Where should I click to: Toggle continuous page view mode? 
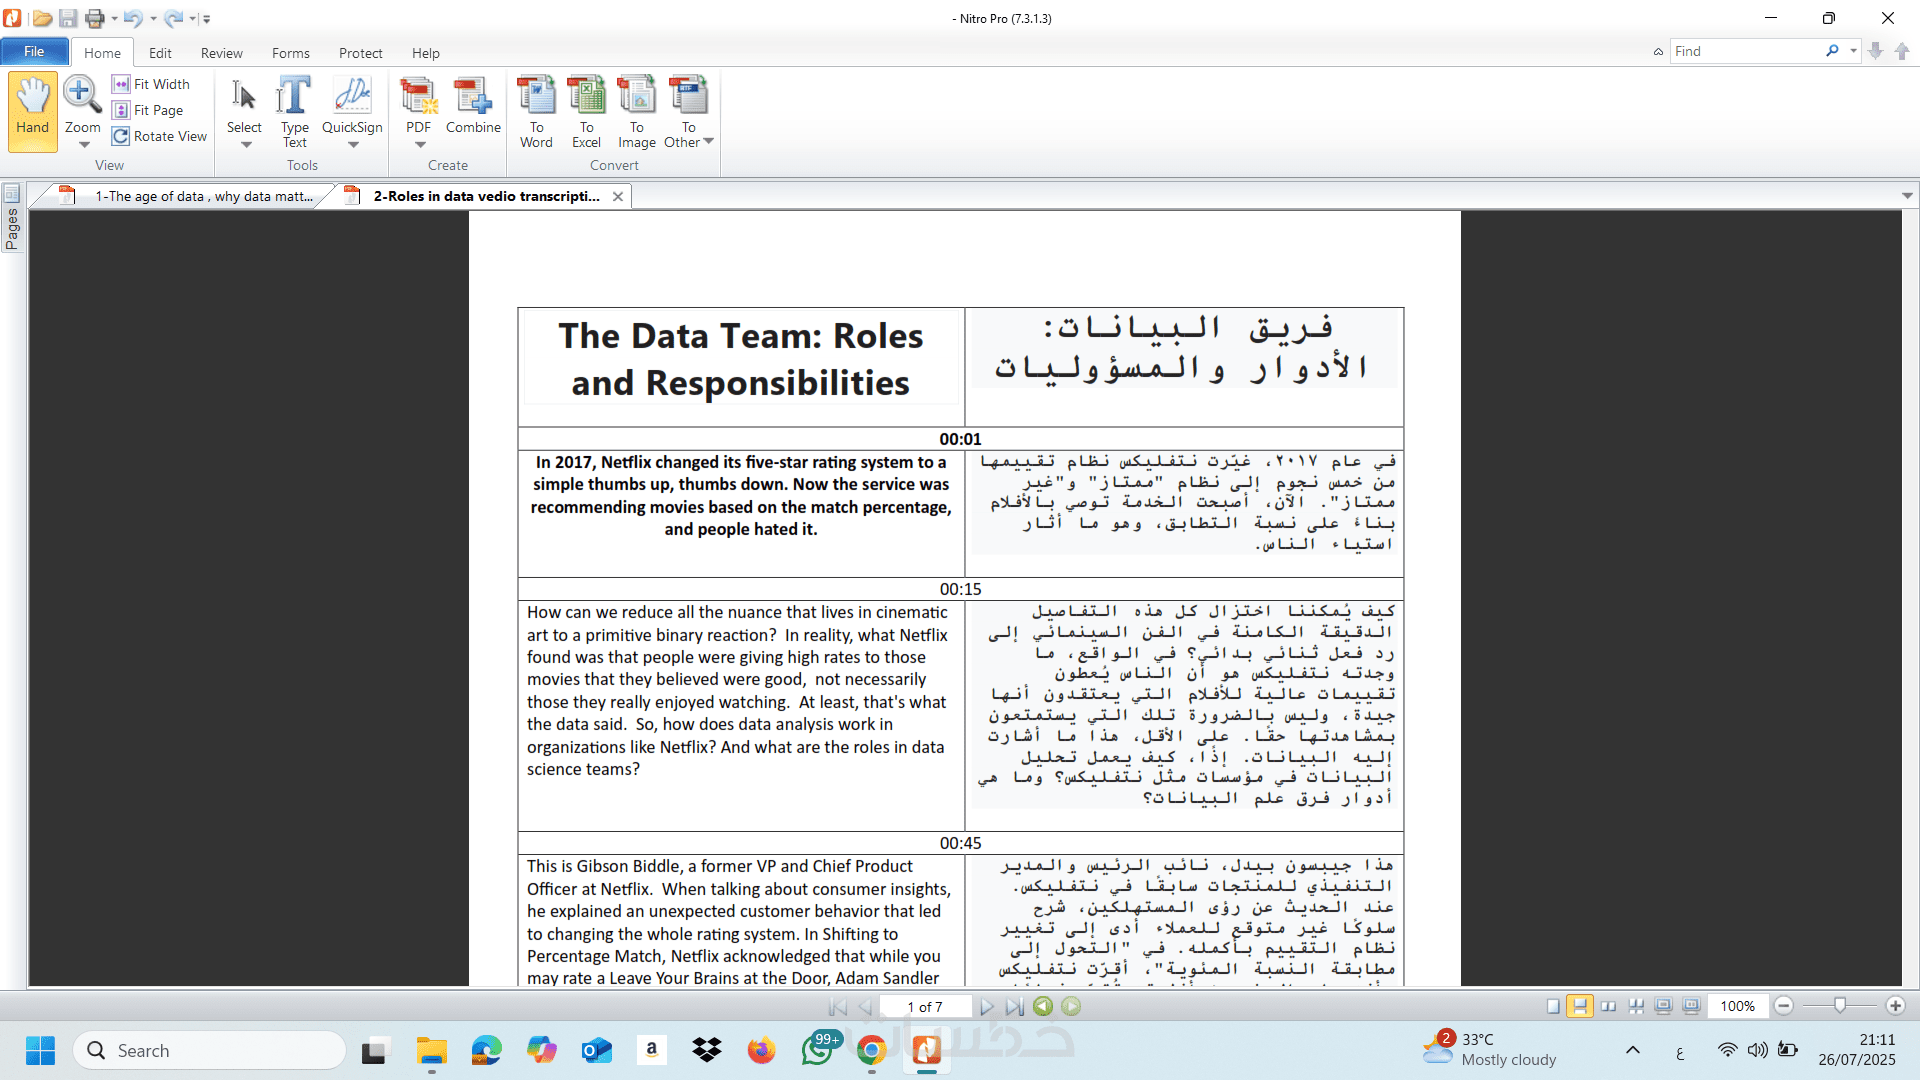pyautogui.click(x=1580, y=1006)
